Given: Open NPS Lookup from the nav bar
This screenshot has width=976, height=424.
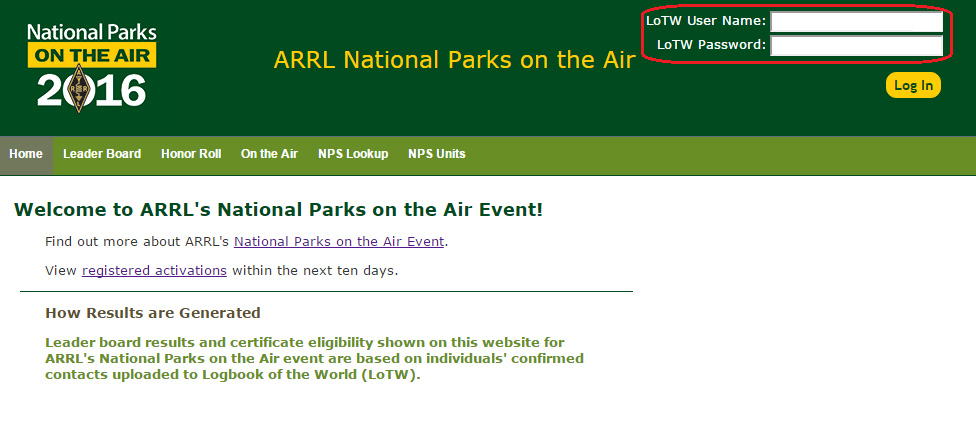Looking at the screenshot, I should coord(353,154).
